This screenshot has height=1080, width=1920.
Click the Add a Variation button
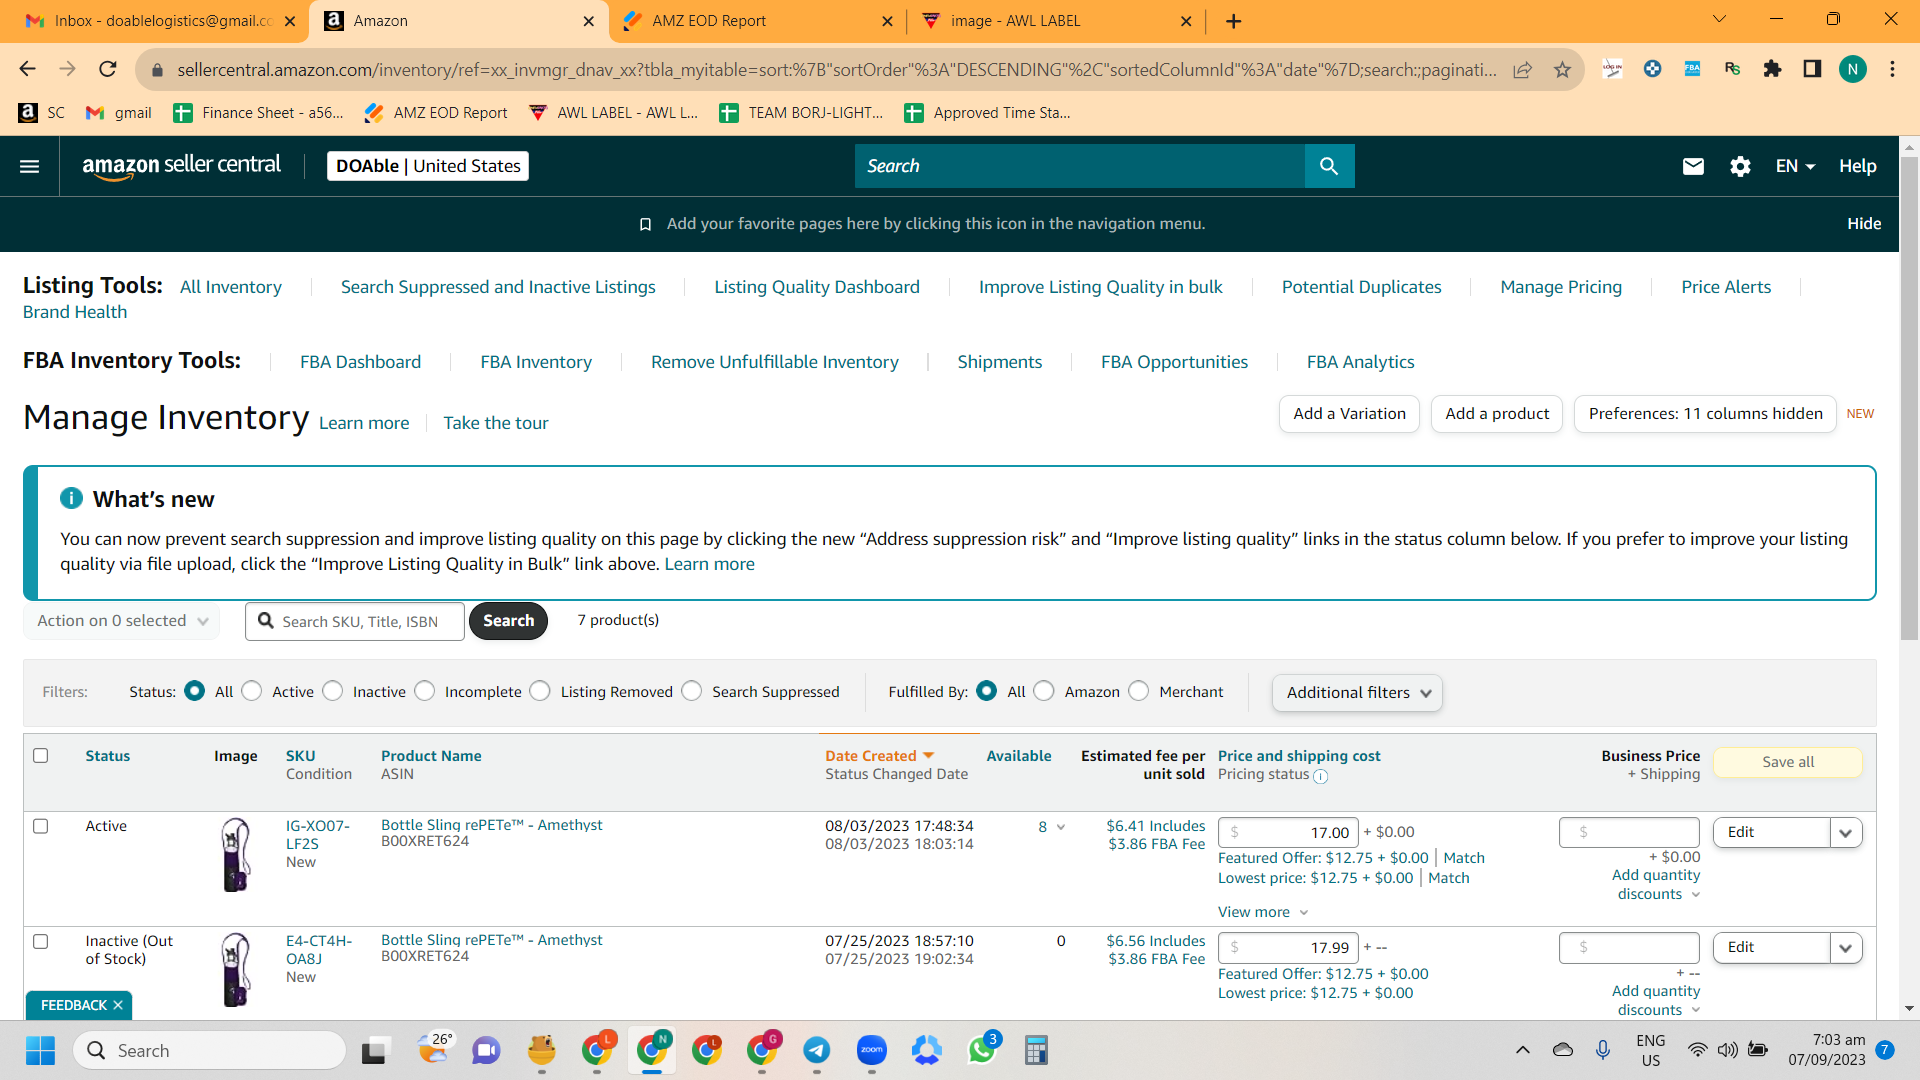1349,414
